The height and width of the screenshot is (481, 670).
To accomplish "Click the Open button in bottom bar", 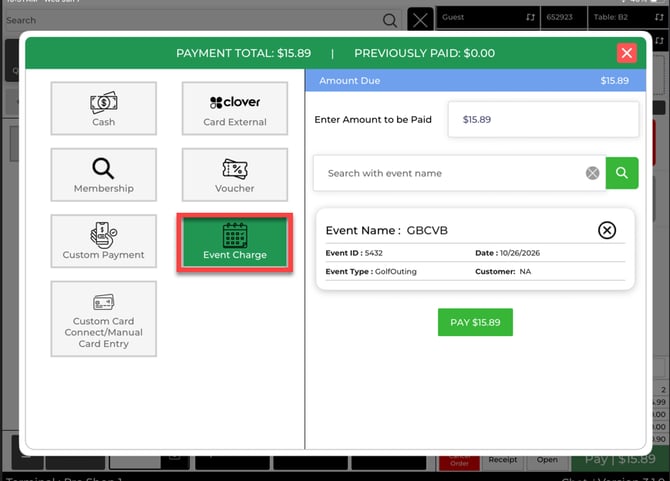I will point(547,460).
